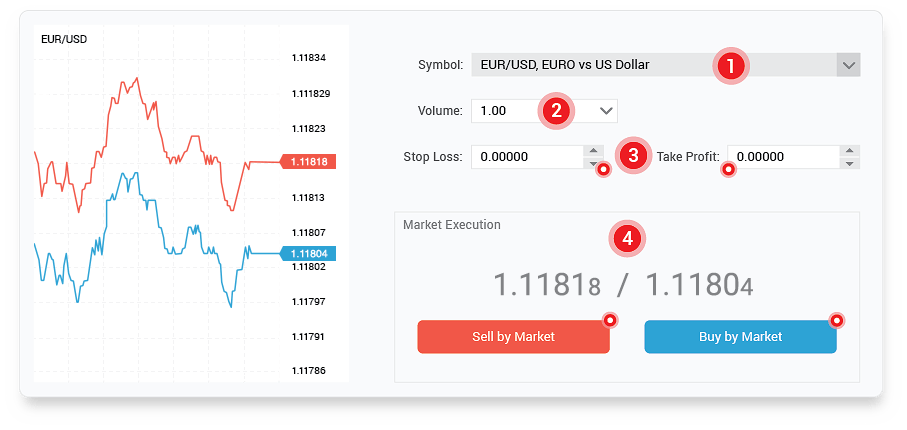Viewport: 907px width, 430px height.
Task: Click the 1.11807 axis value
Action: click(x=309, y=233)
